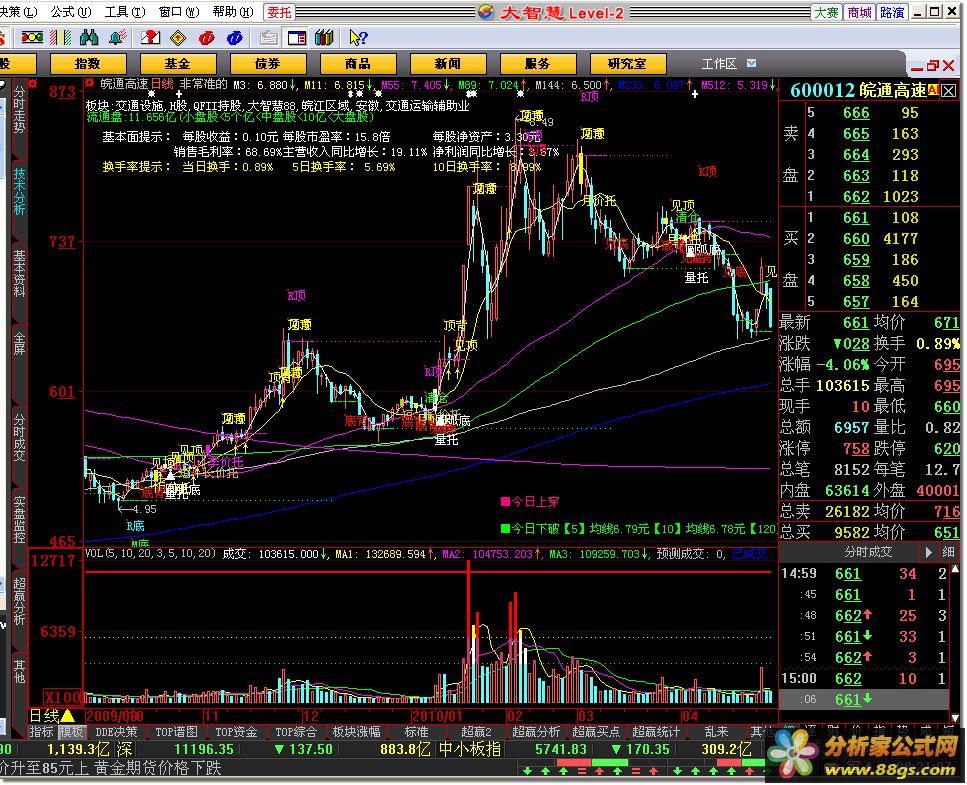Click the chart with red question mark icon

point(150,38)
